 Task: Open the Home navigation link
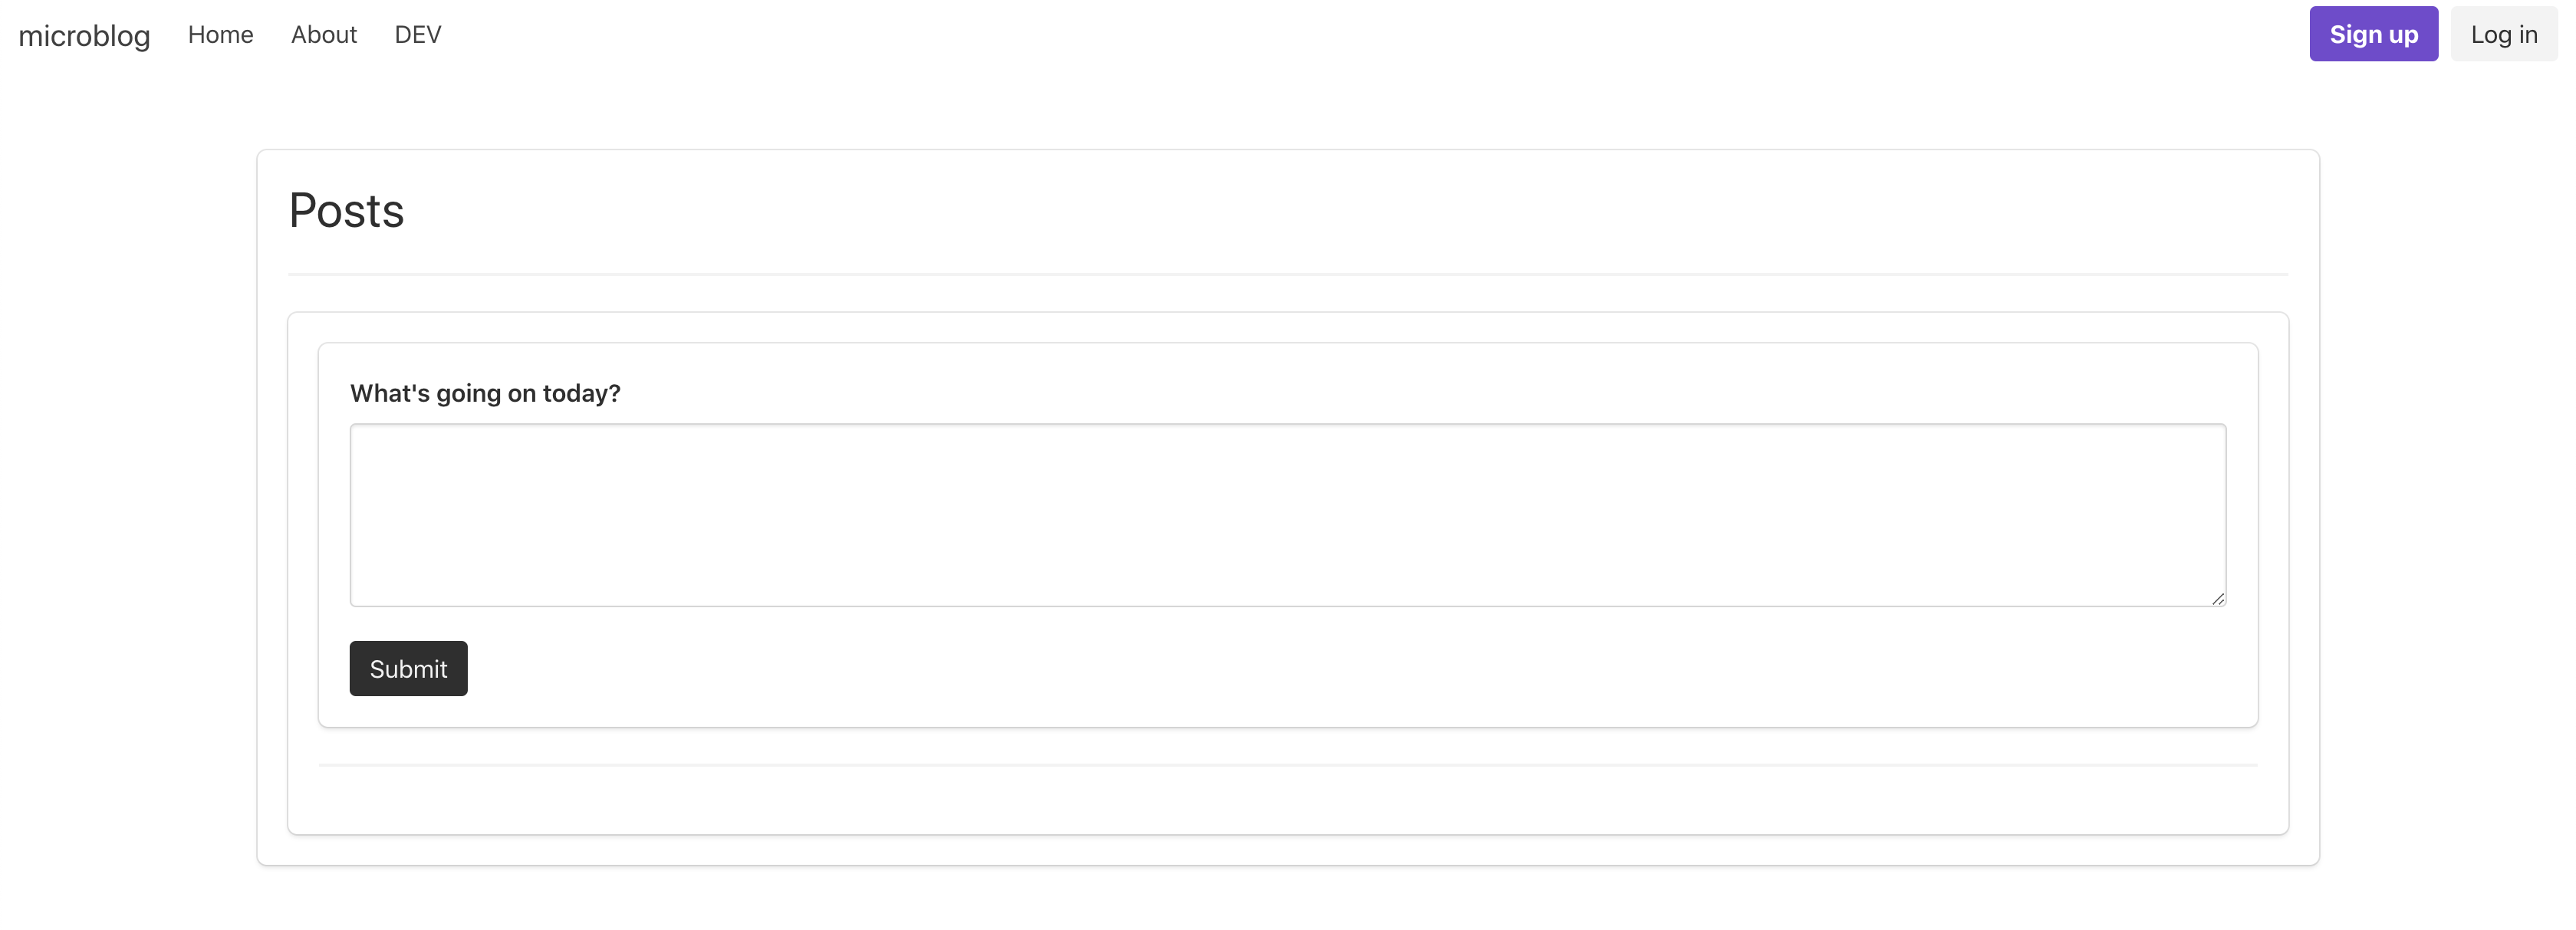tap(220, 35)
